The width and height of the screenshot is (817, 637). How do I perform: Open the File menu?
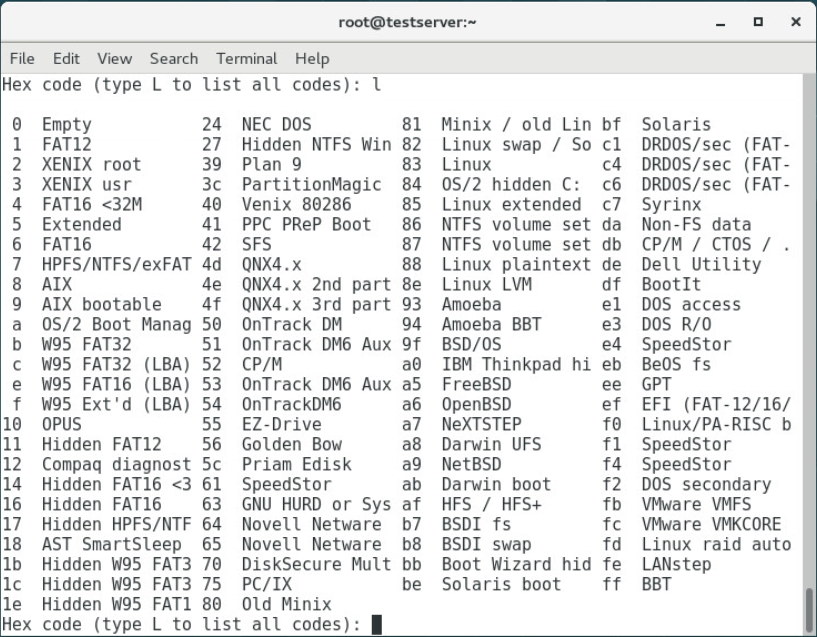22,58
